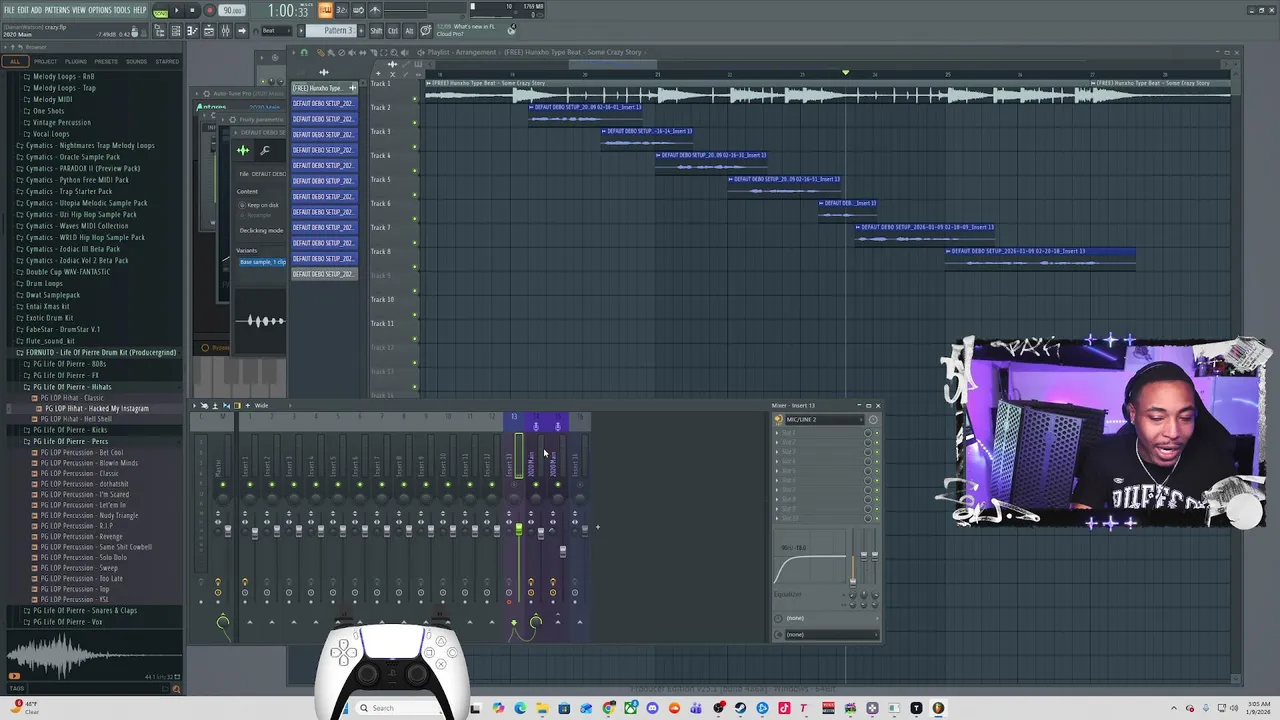The image size is (1280, 720).
Task: Open the Beat snap dropdown
Action: tap(279, 31)
